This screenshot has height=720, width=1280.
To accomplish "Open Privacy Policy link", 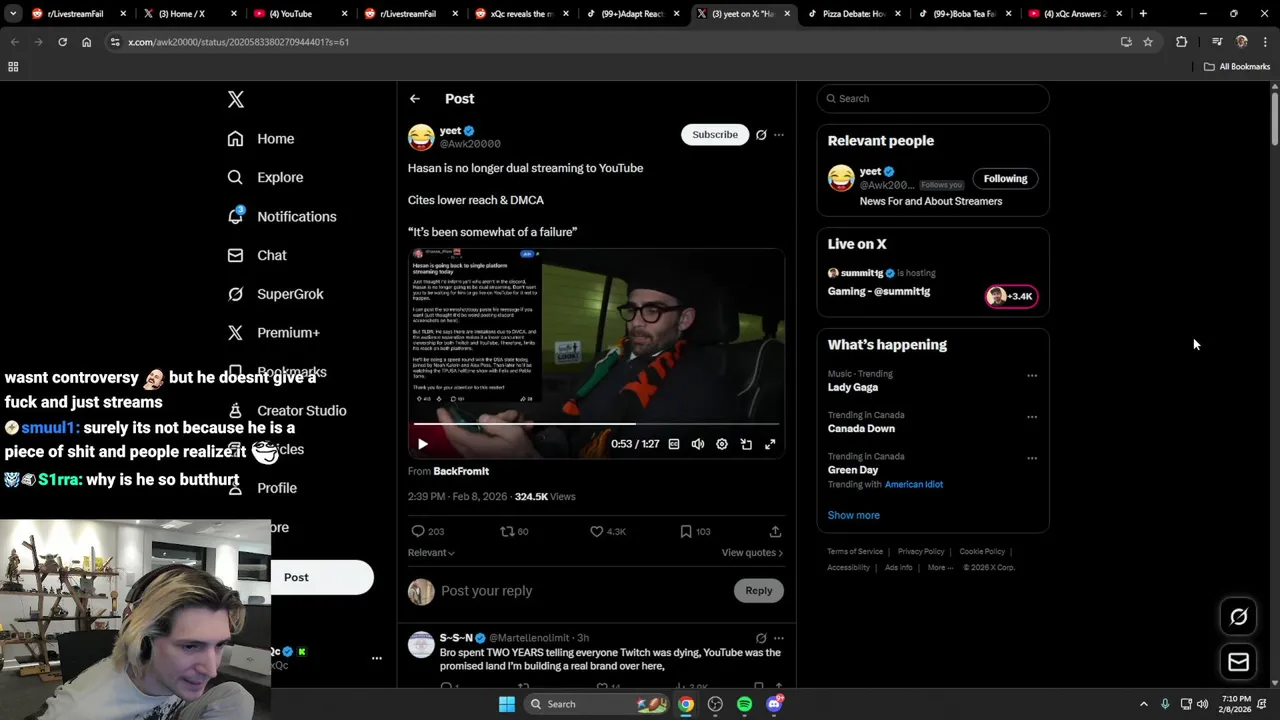I will coord(921,551).
